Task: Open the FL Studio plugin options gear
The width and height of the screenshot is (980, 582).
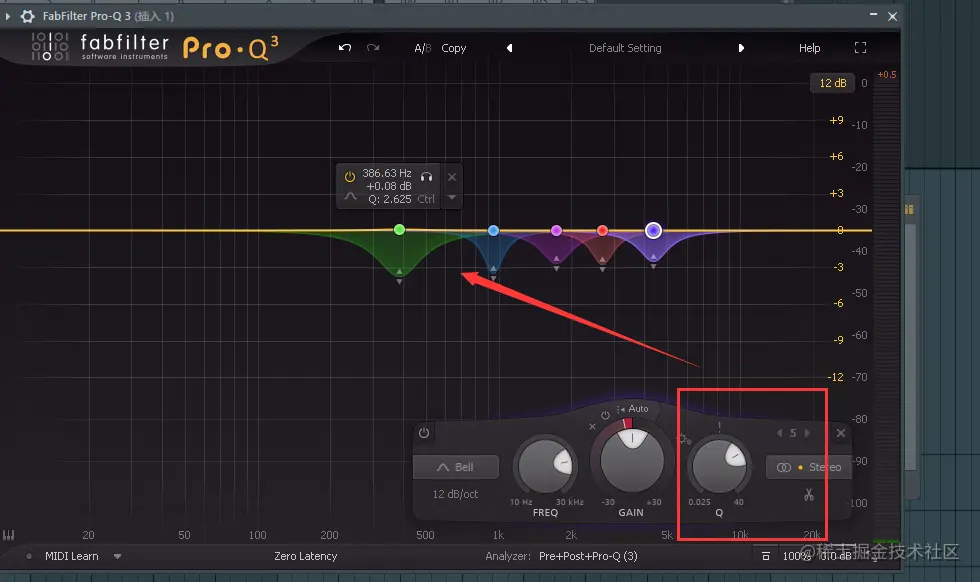Action: pyautogui.click(x=28, y=16)
